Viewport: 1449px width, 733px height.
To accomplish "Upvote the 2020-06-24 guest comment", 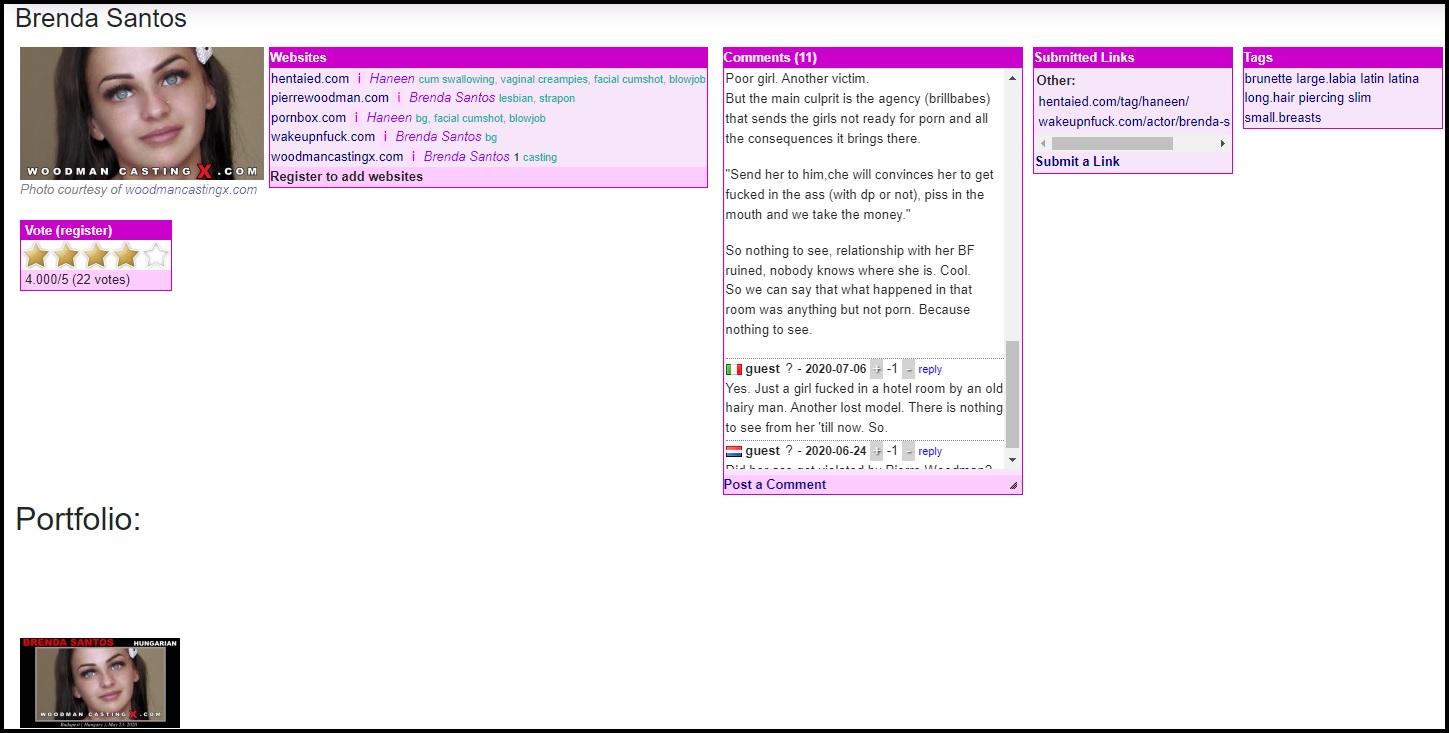I will click(877, 451).
